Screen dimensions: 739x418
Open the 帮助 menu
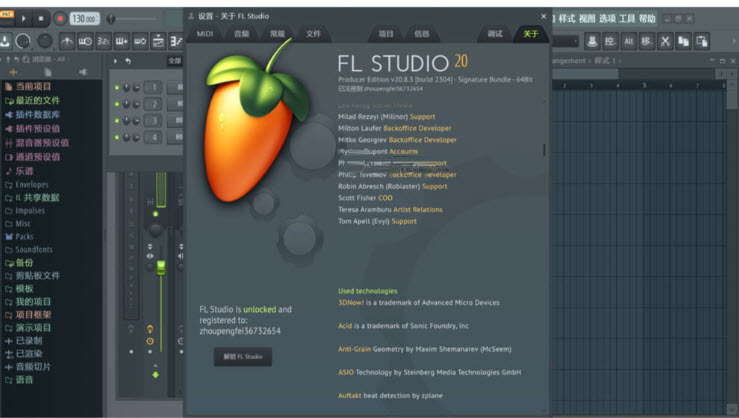[647, 18]
